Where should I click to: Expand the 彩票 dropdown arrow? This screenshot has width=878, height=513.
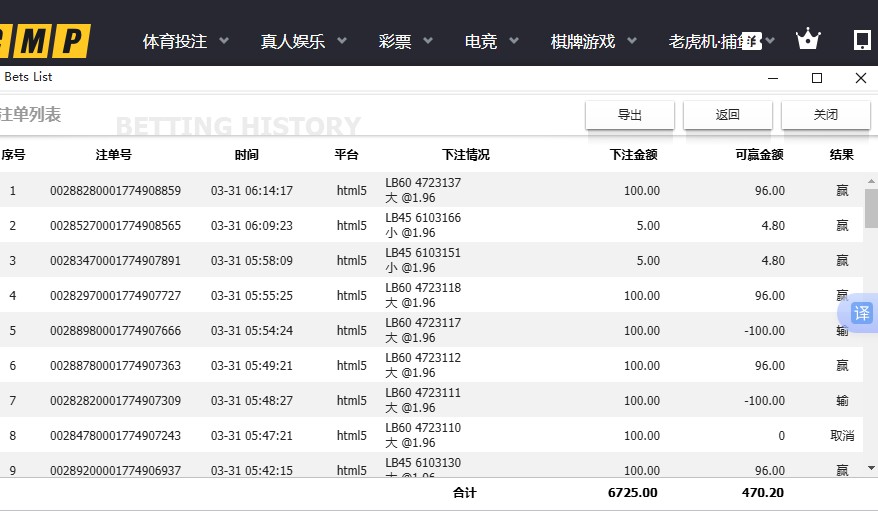428,42
